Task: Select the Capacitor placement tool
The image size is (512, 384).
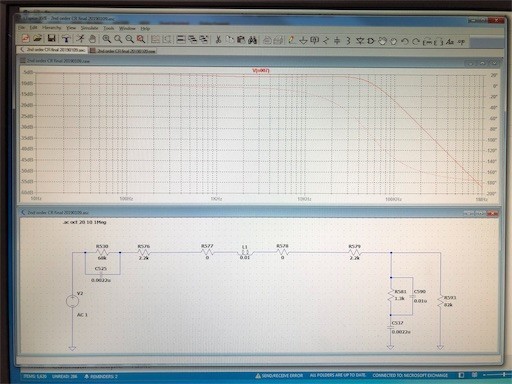Action: [337, 41]
